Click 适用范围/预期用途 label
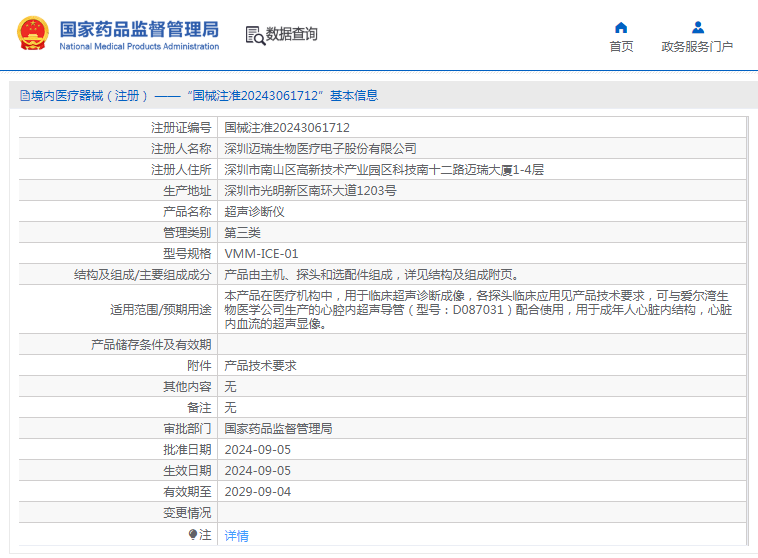Screen dimensions: 758x558 (x=160, y=309)
